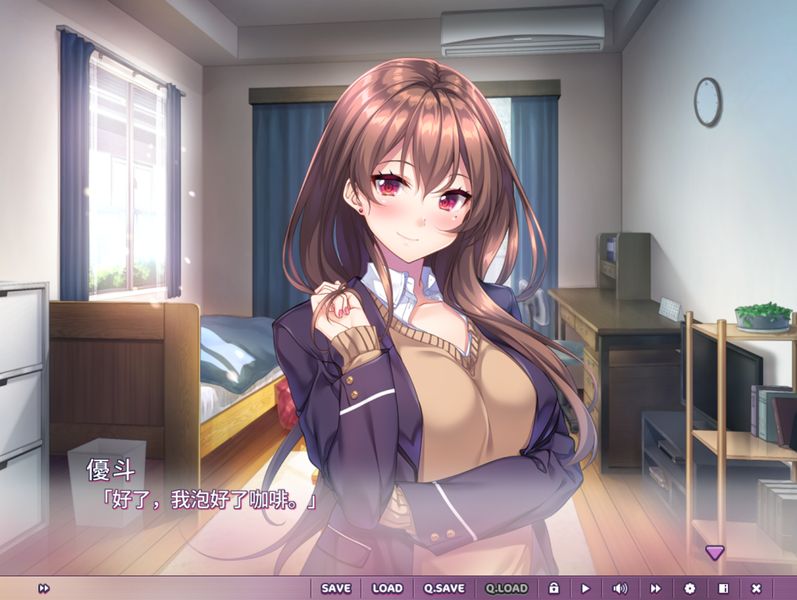Hide the interface with the X icon

point(756,588)
